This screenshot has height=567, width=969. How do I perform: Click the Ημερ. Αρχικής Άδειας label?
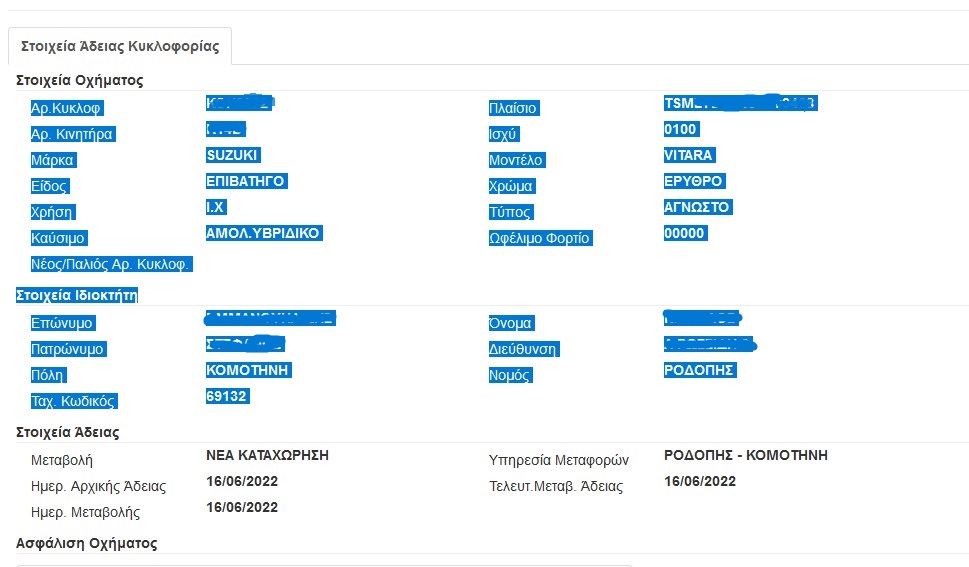(x=98, y=487)
